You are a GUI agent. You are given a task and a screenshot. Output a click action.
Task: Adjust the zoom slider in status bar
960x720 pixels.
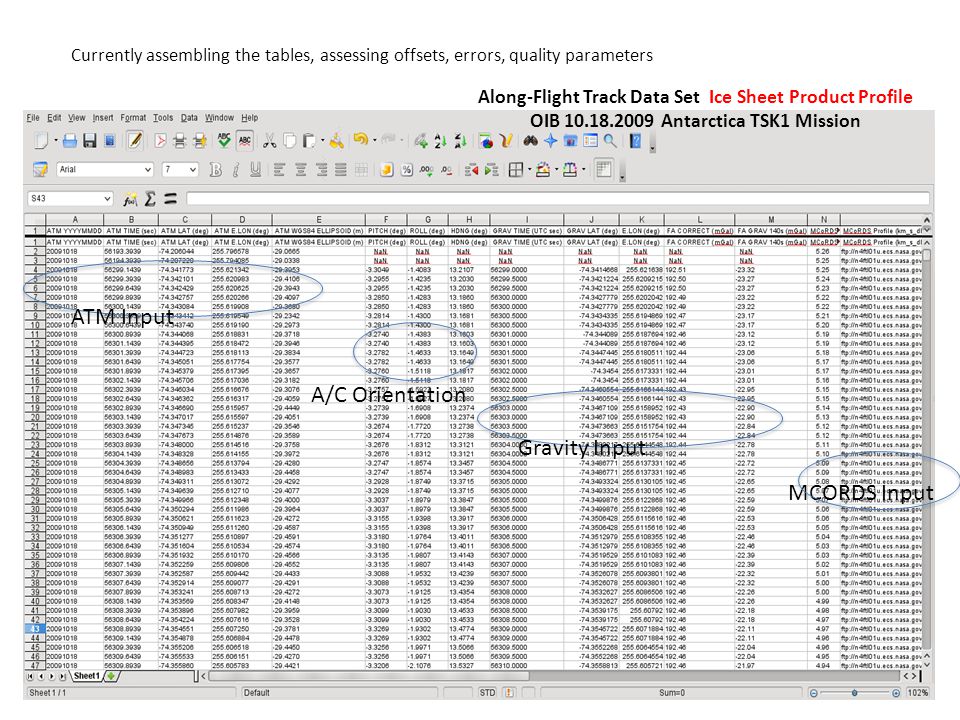pyautogui.click(x=855, y=692)
